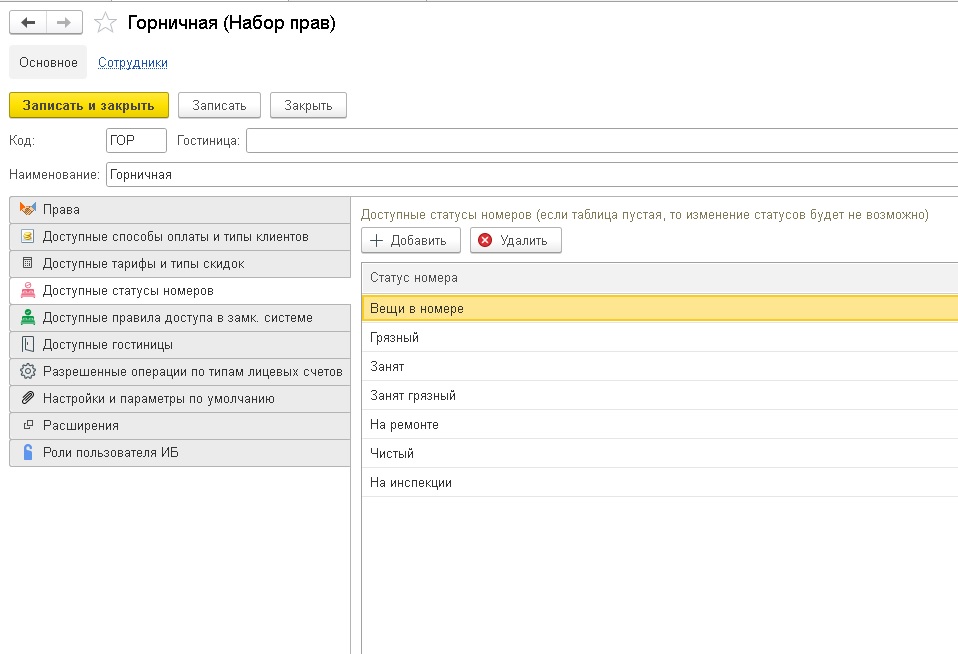
Task: Click the gear icon beside Разрешенные операции
Action: tap(28, 372)
